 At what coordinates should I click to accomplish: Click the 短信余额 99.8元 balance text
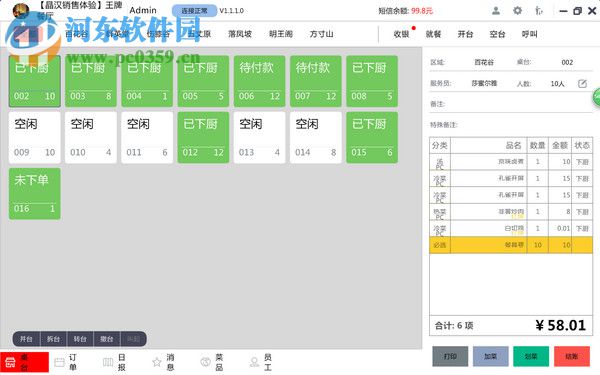pyautogui.click(x=406, y=11)
